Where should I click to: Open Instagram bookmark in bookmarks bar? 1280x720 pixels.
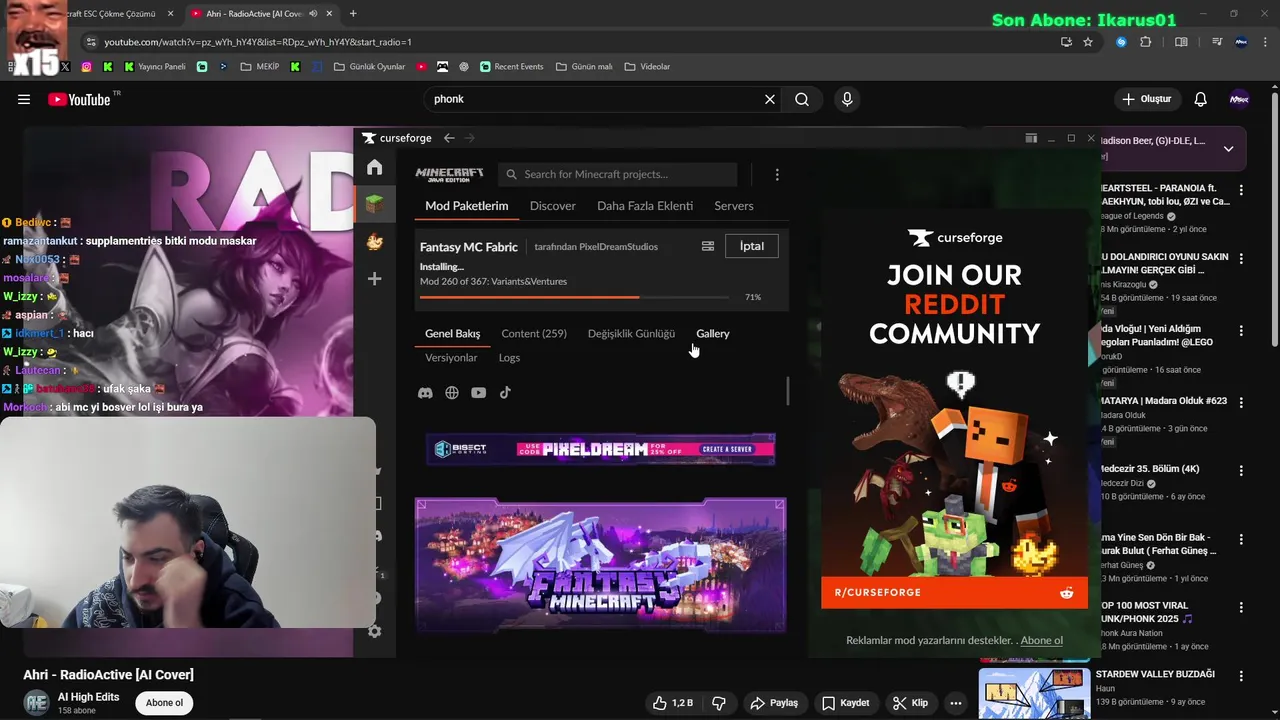point(87,67)
